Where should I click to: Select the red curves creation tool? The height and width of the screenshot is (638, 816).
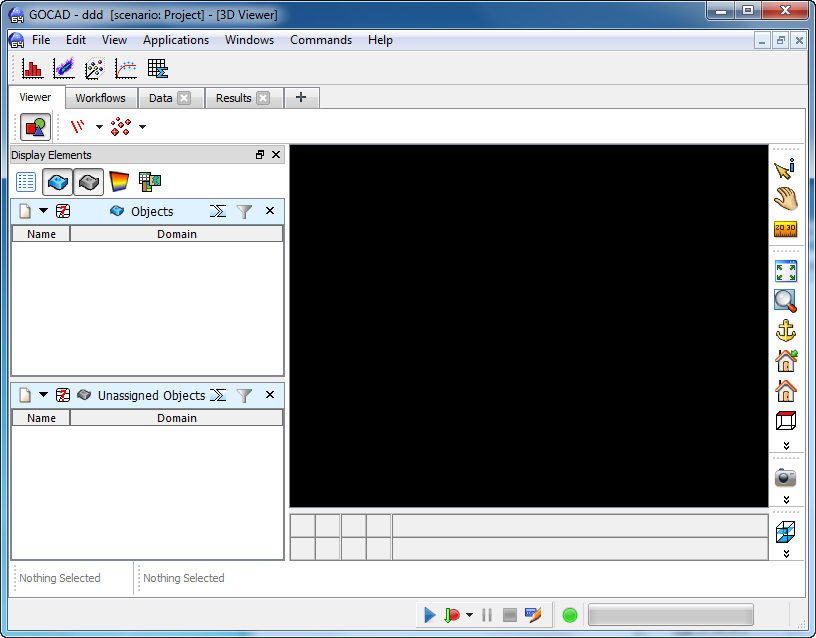[78, 126]
